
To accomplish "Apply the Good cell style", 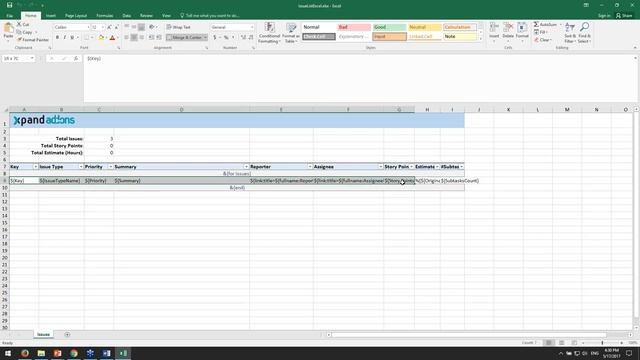I will [x=389, y=27].
